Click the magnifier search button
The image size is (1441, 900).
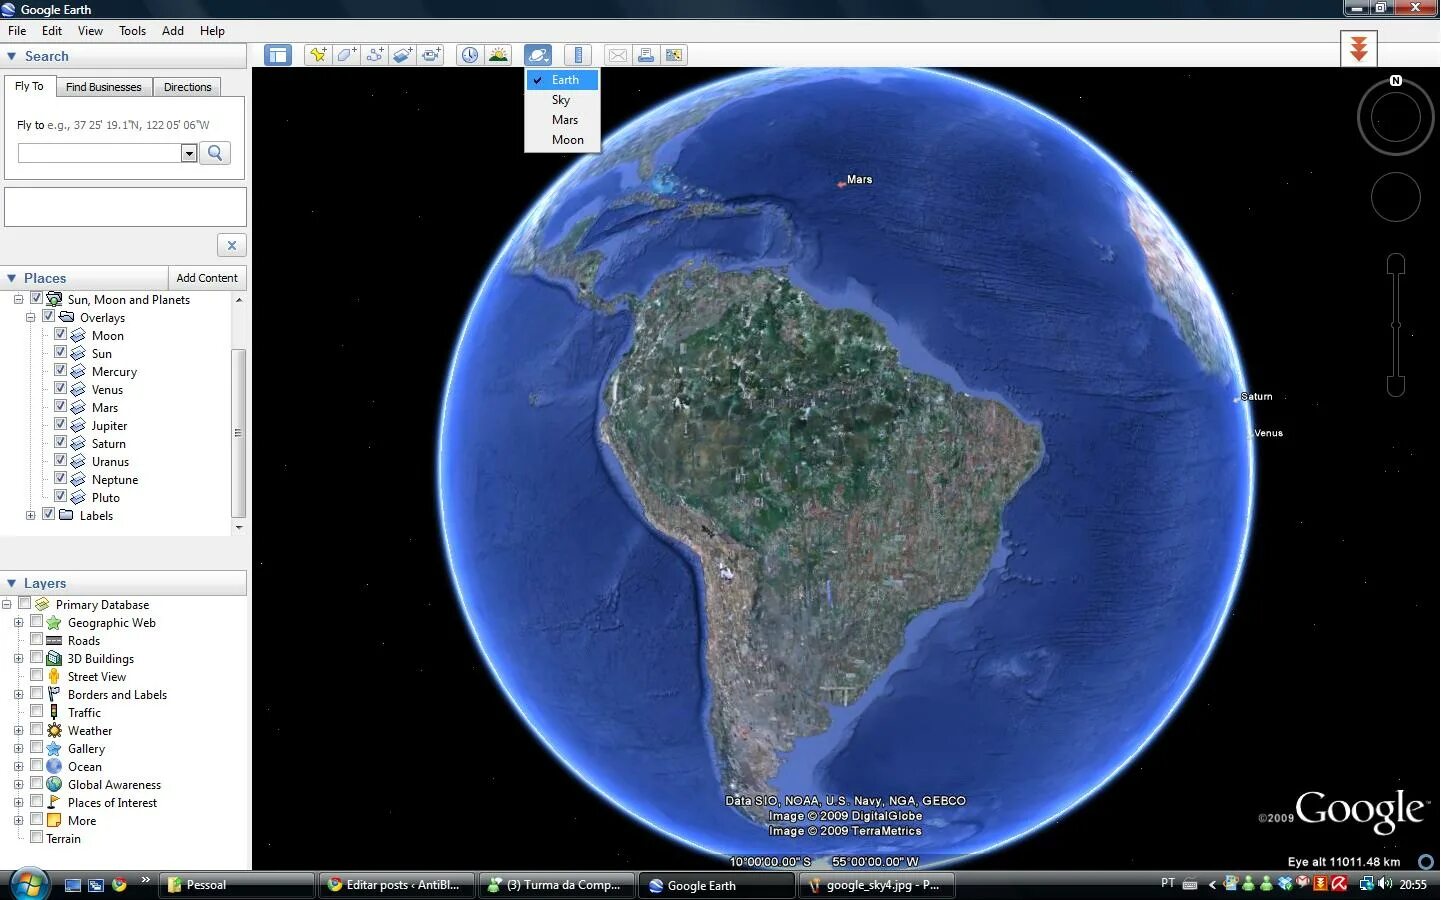(215, 153)
